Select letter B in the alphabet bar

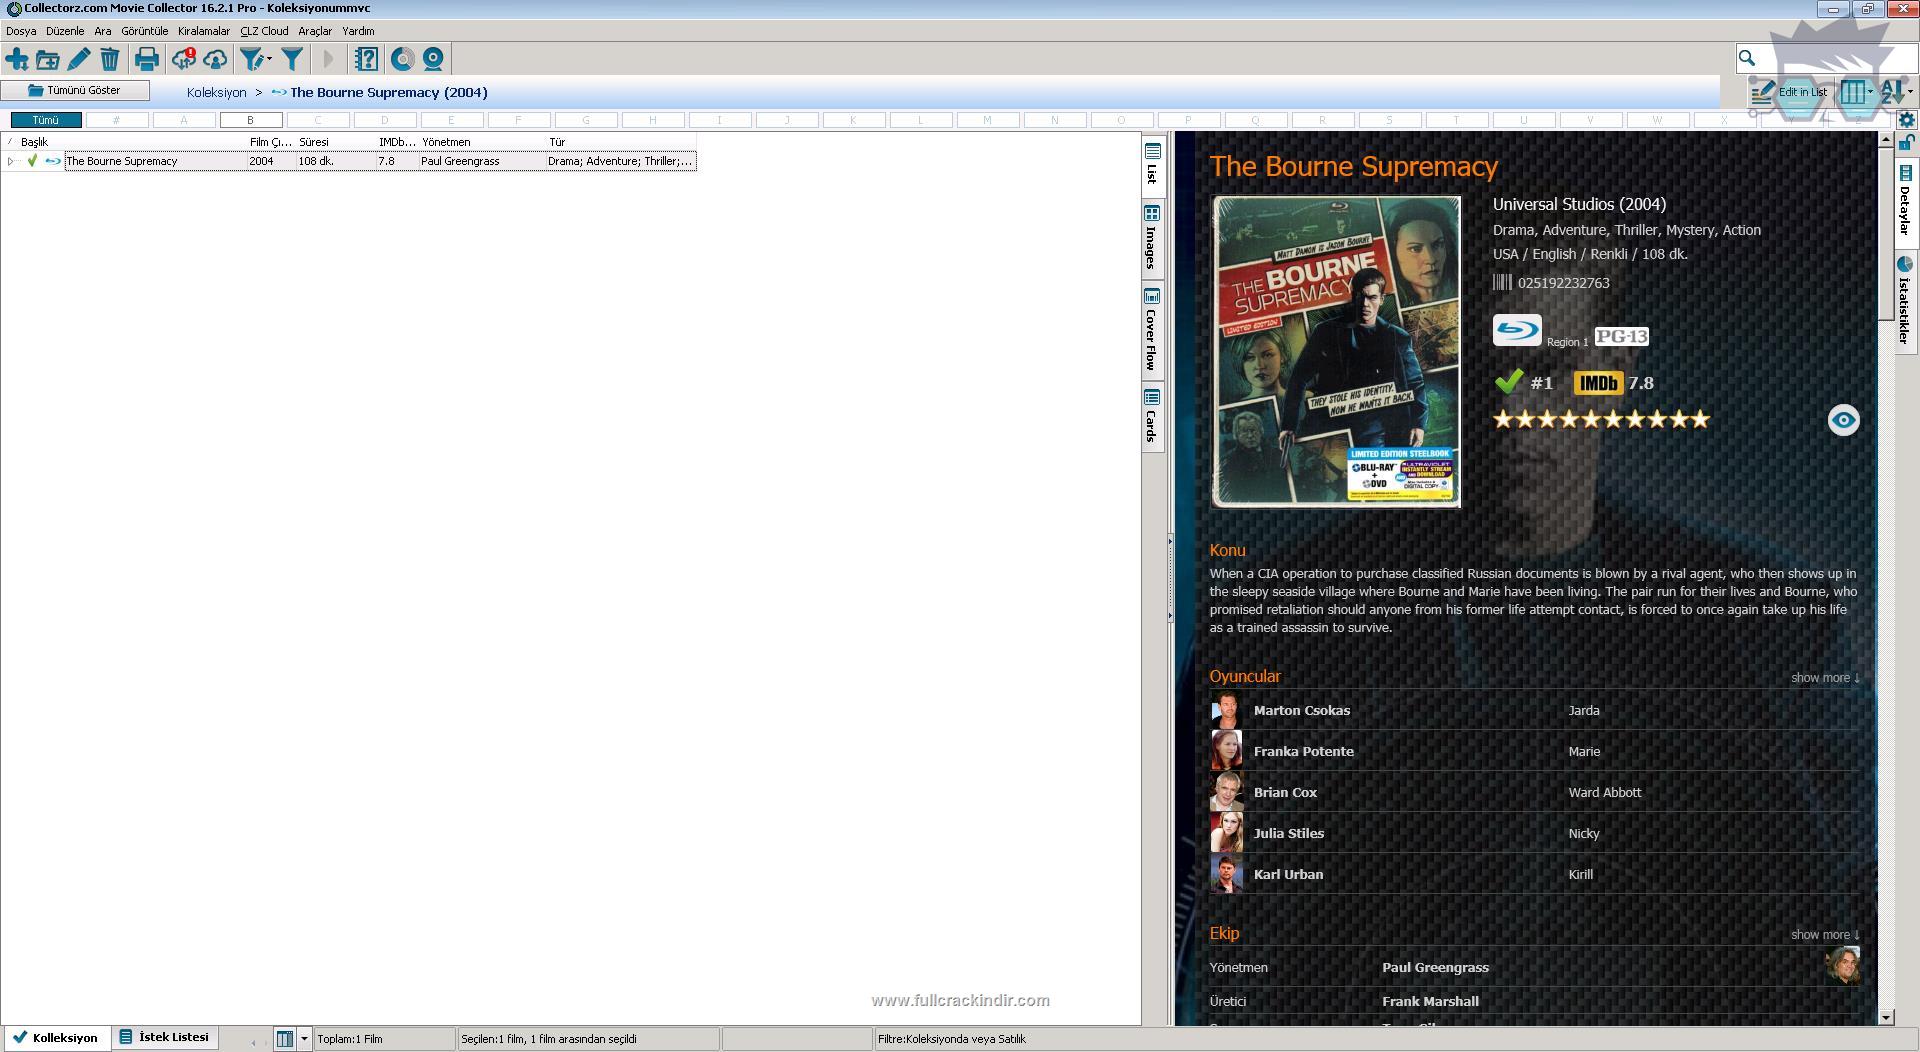point(251,120)
